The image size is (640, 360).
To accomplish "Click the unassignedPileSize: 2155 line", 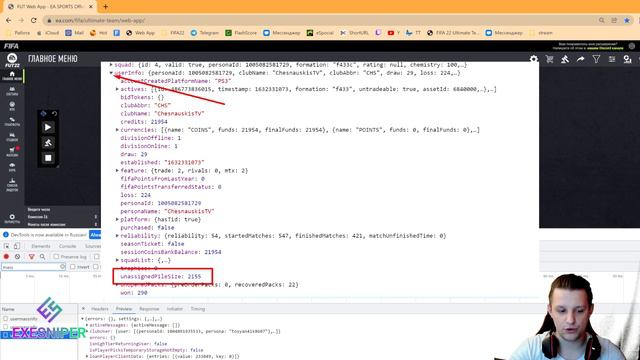I will pos(160,277).
